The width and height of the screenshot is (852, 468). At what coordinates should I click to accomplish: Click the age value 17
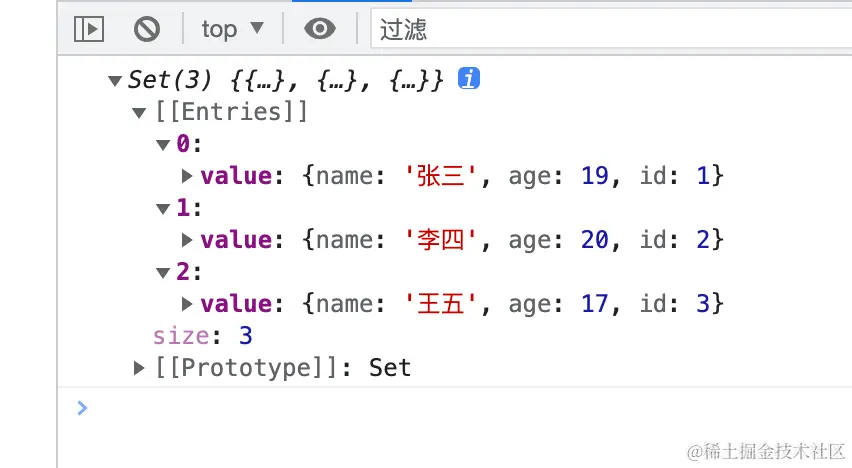coord(594,304)
